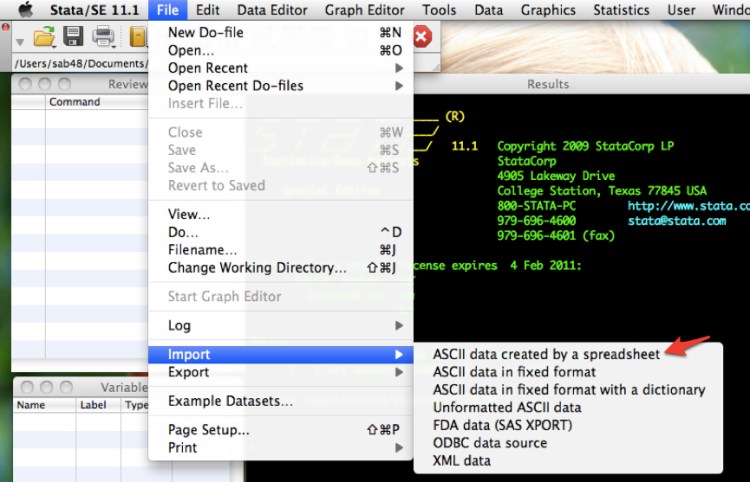The image size is (750, 482).
Task: Click Example Datasets menu entry
Action: (x=230, y=401)
